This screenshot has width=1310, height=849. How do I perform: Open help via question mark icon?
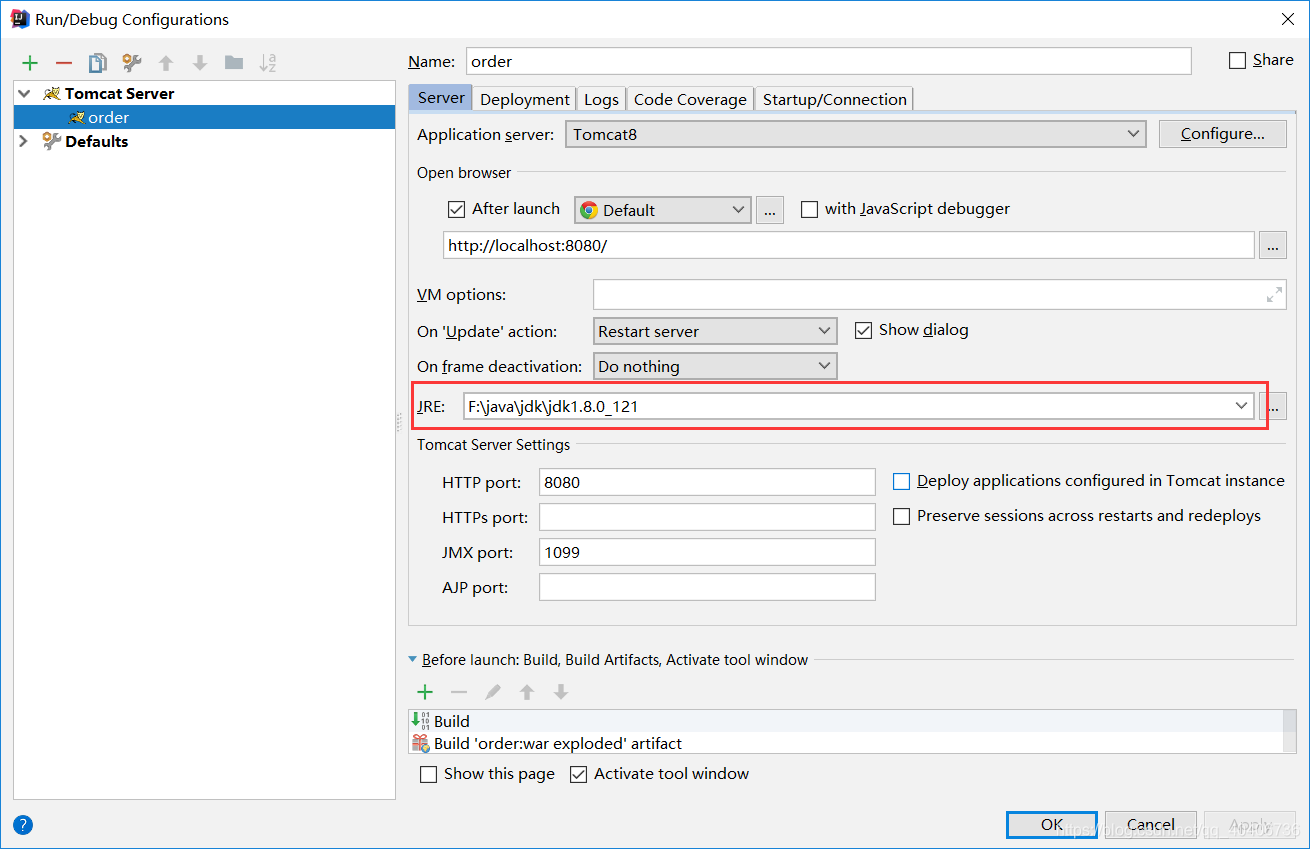coord(22,824)
